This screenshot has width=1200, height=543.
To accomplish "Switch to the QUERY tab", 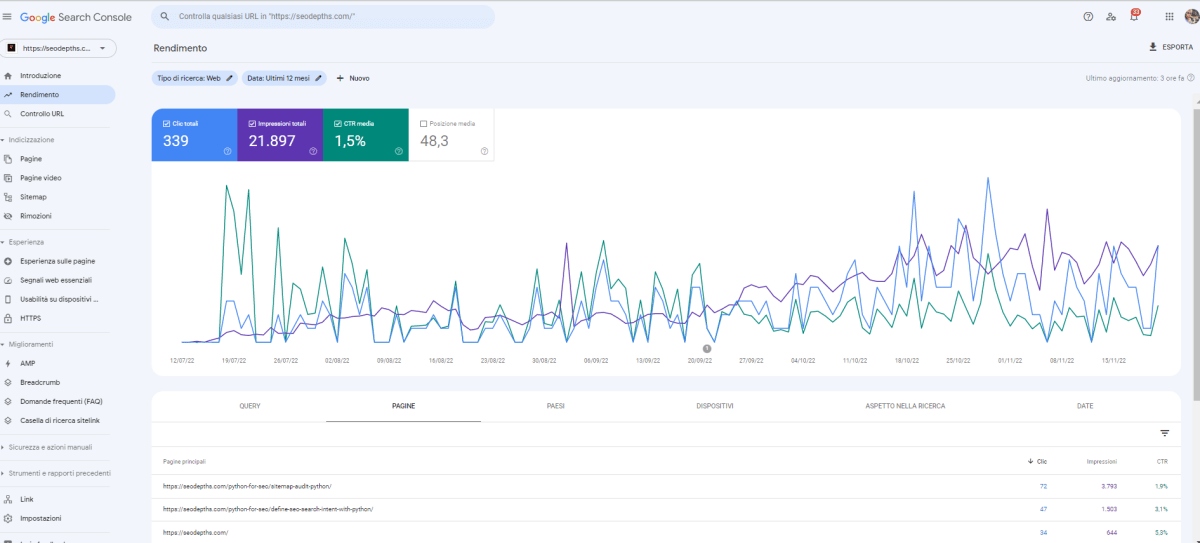I will pyautogui.click(x=250, y=406).
